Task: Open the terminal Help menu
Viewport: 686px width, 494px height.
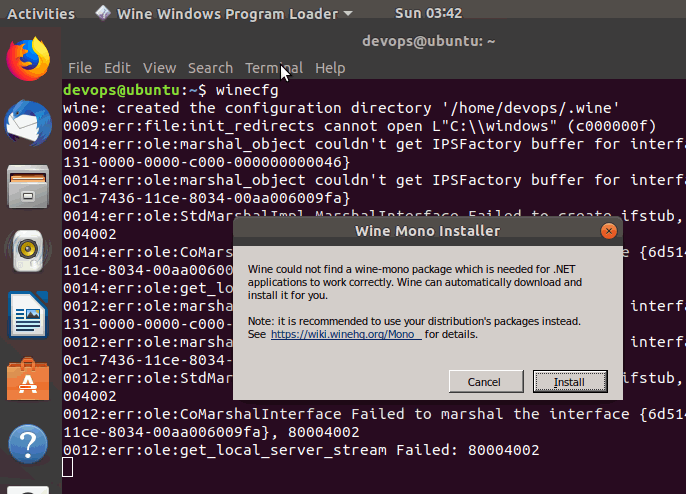Action: [x=330, y=68]
